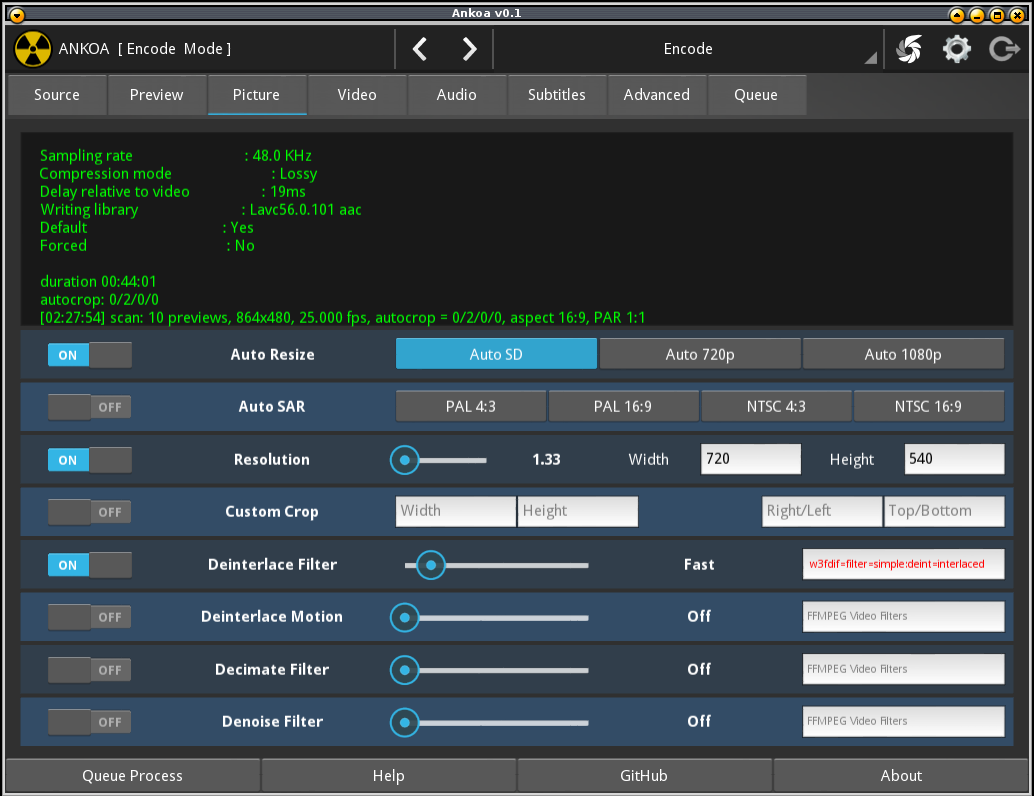Click Denoise Filter FFMPEG Video Filters field

pyautogui.click(x=903, y=721)
